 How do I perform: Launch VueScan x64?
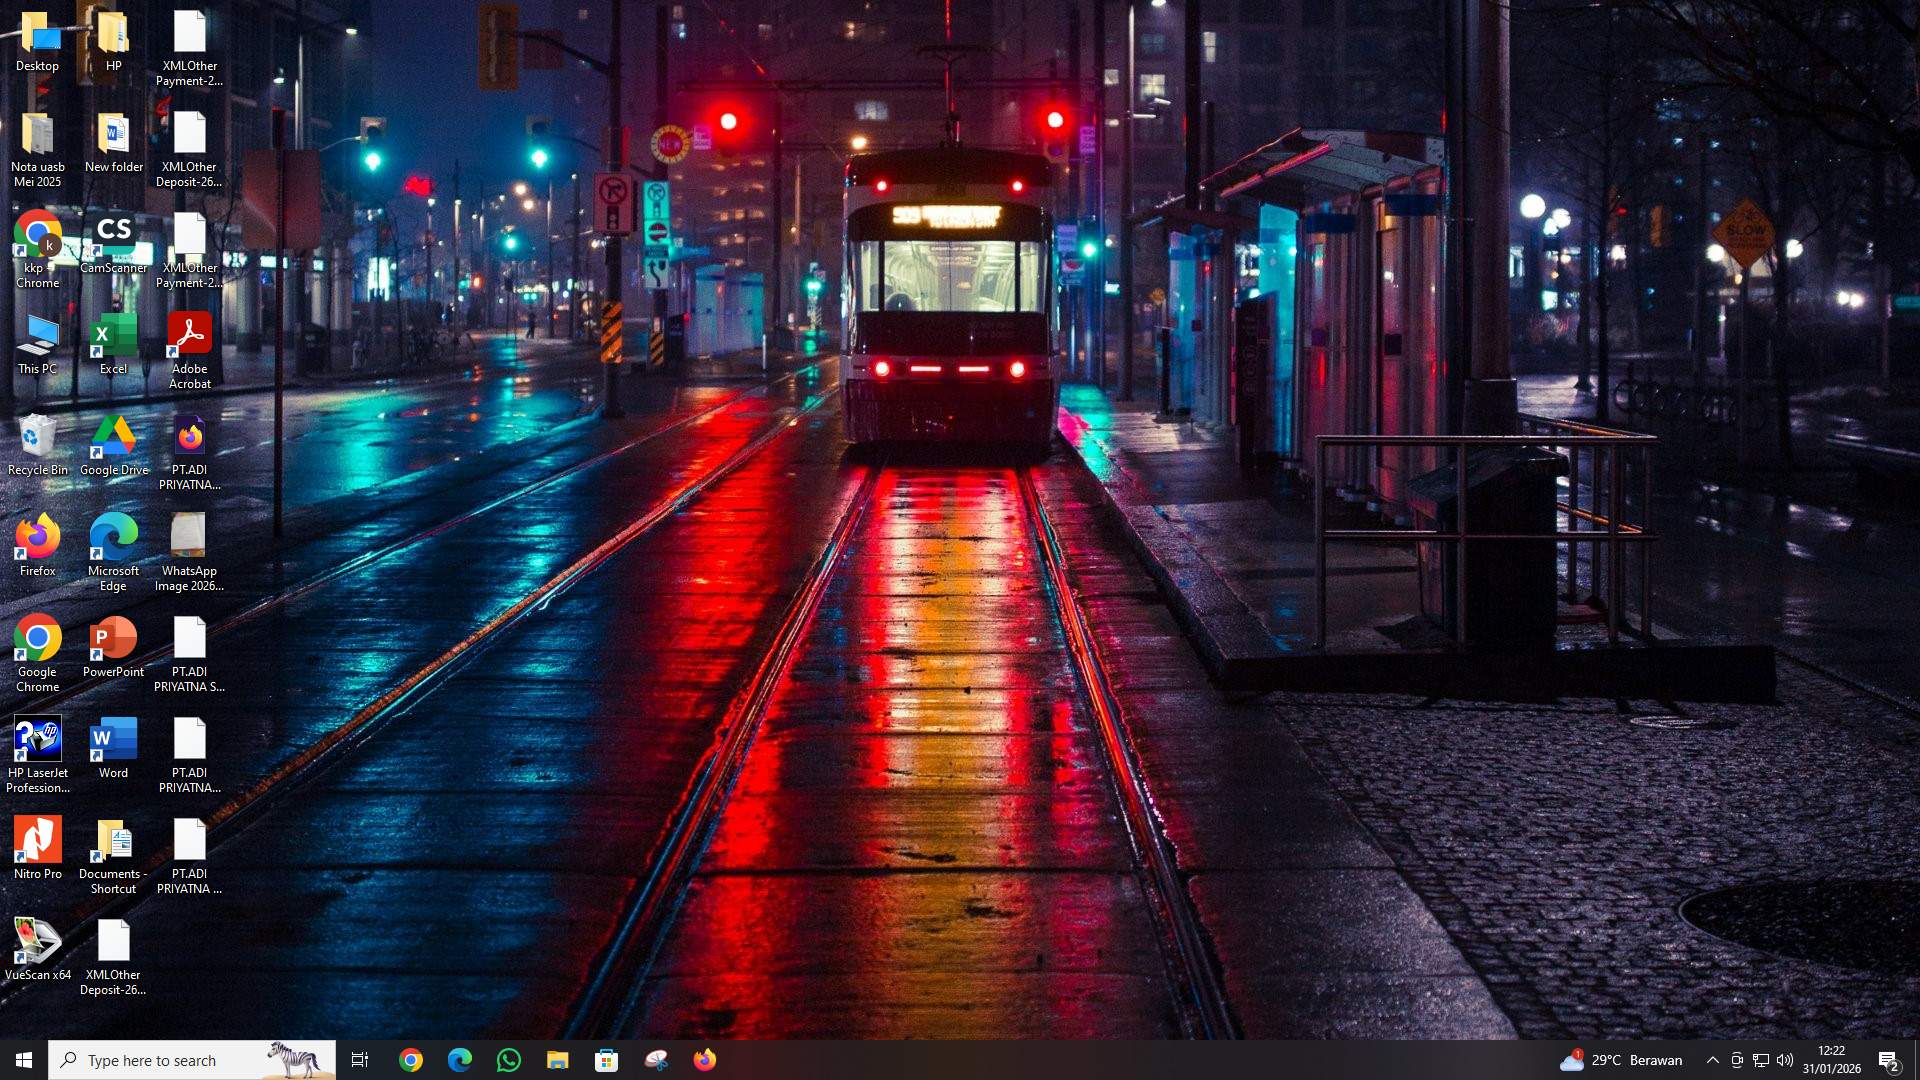[37, 943]
